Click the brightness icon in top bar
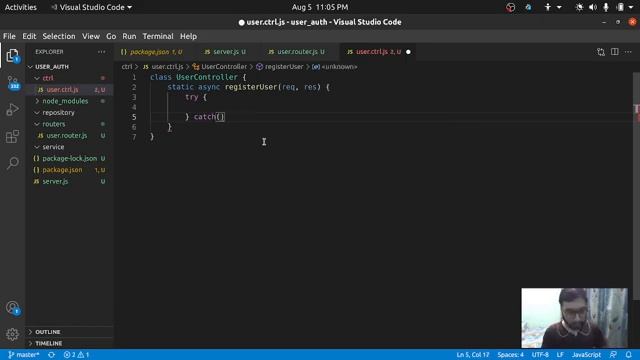This screenshot has height=360, width=640. (579, 7)
